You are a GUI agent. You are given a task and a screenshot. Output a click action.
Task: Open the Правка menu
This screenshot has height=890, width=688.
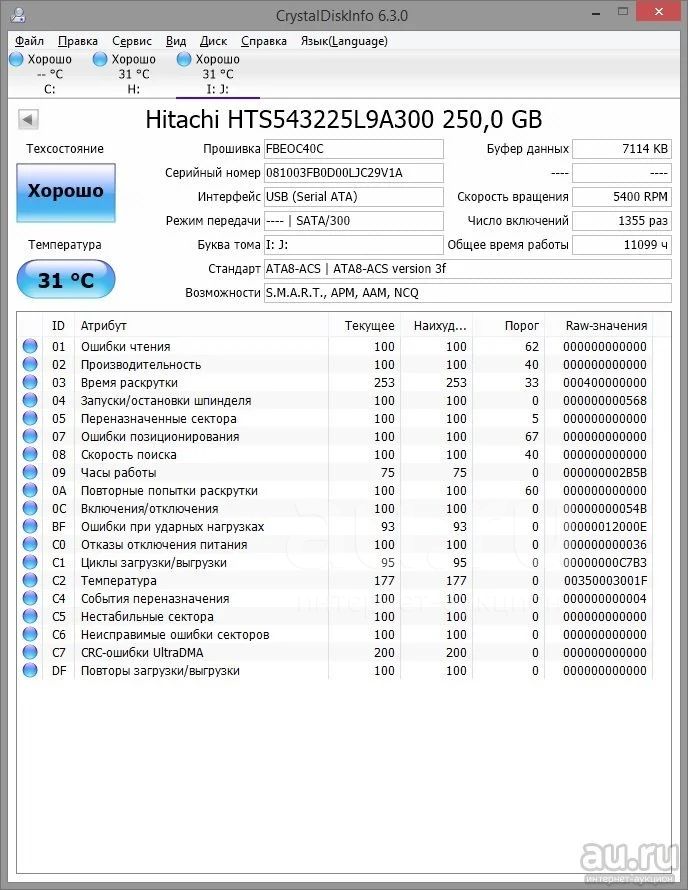(78, 41)
